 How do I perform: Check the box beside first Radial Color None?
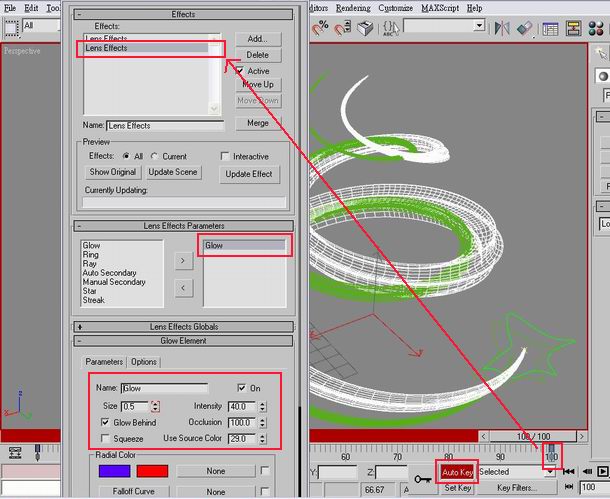[x=265, y=471]
